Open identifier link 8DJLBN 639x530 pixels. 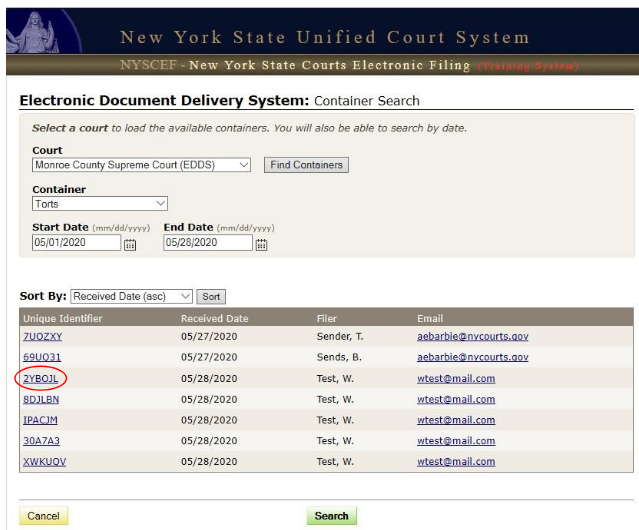(41, 399)
